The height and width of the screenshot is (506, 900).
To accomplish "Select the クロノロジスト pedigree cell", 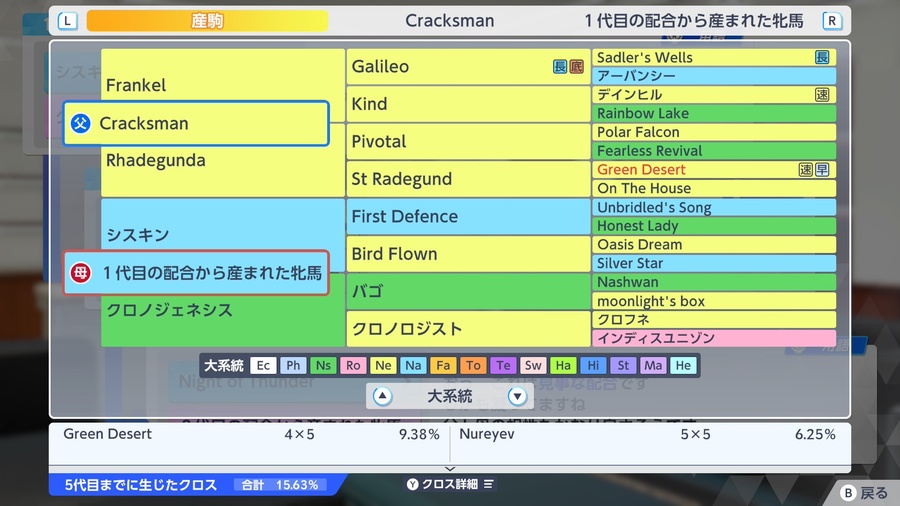I will 468,329.
